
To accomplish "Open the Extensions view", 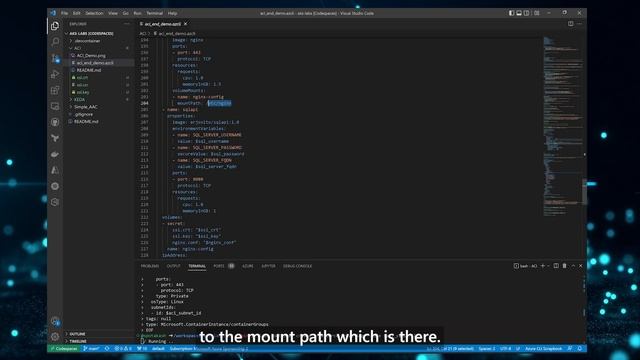I will point(55,90).
